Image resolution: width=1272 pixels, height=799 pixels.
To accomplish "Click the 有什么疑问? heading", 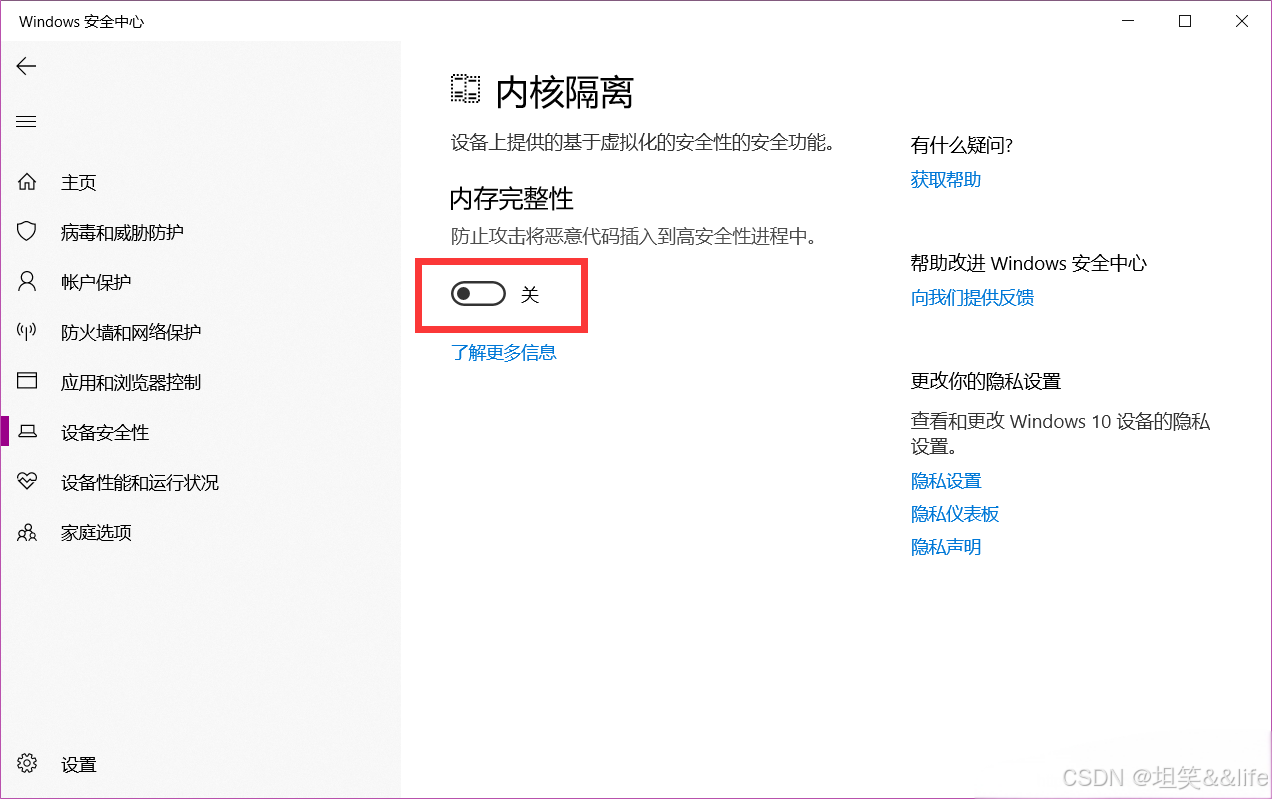I will coord(962,146).
